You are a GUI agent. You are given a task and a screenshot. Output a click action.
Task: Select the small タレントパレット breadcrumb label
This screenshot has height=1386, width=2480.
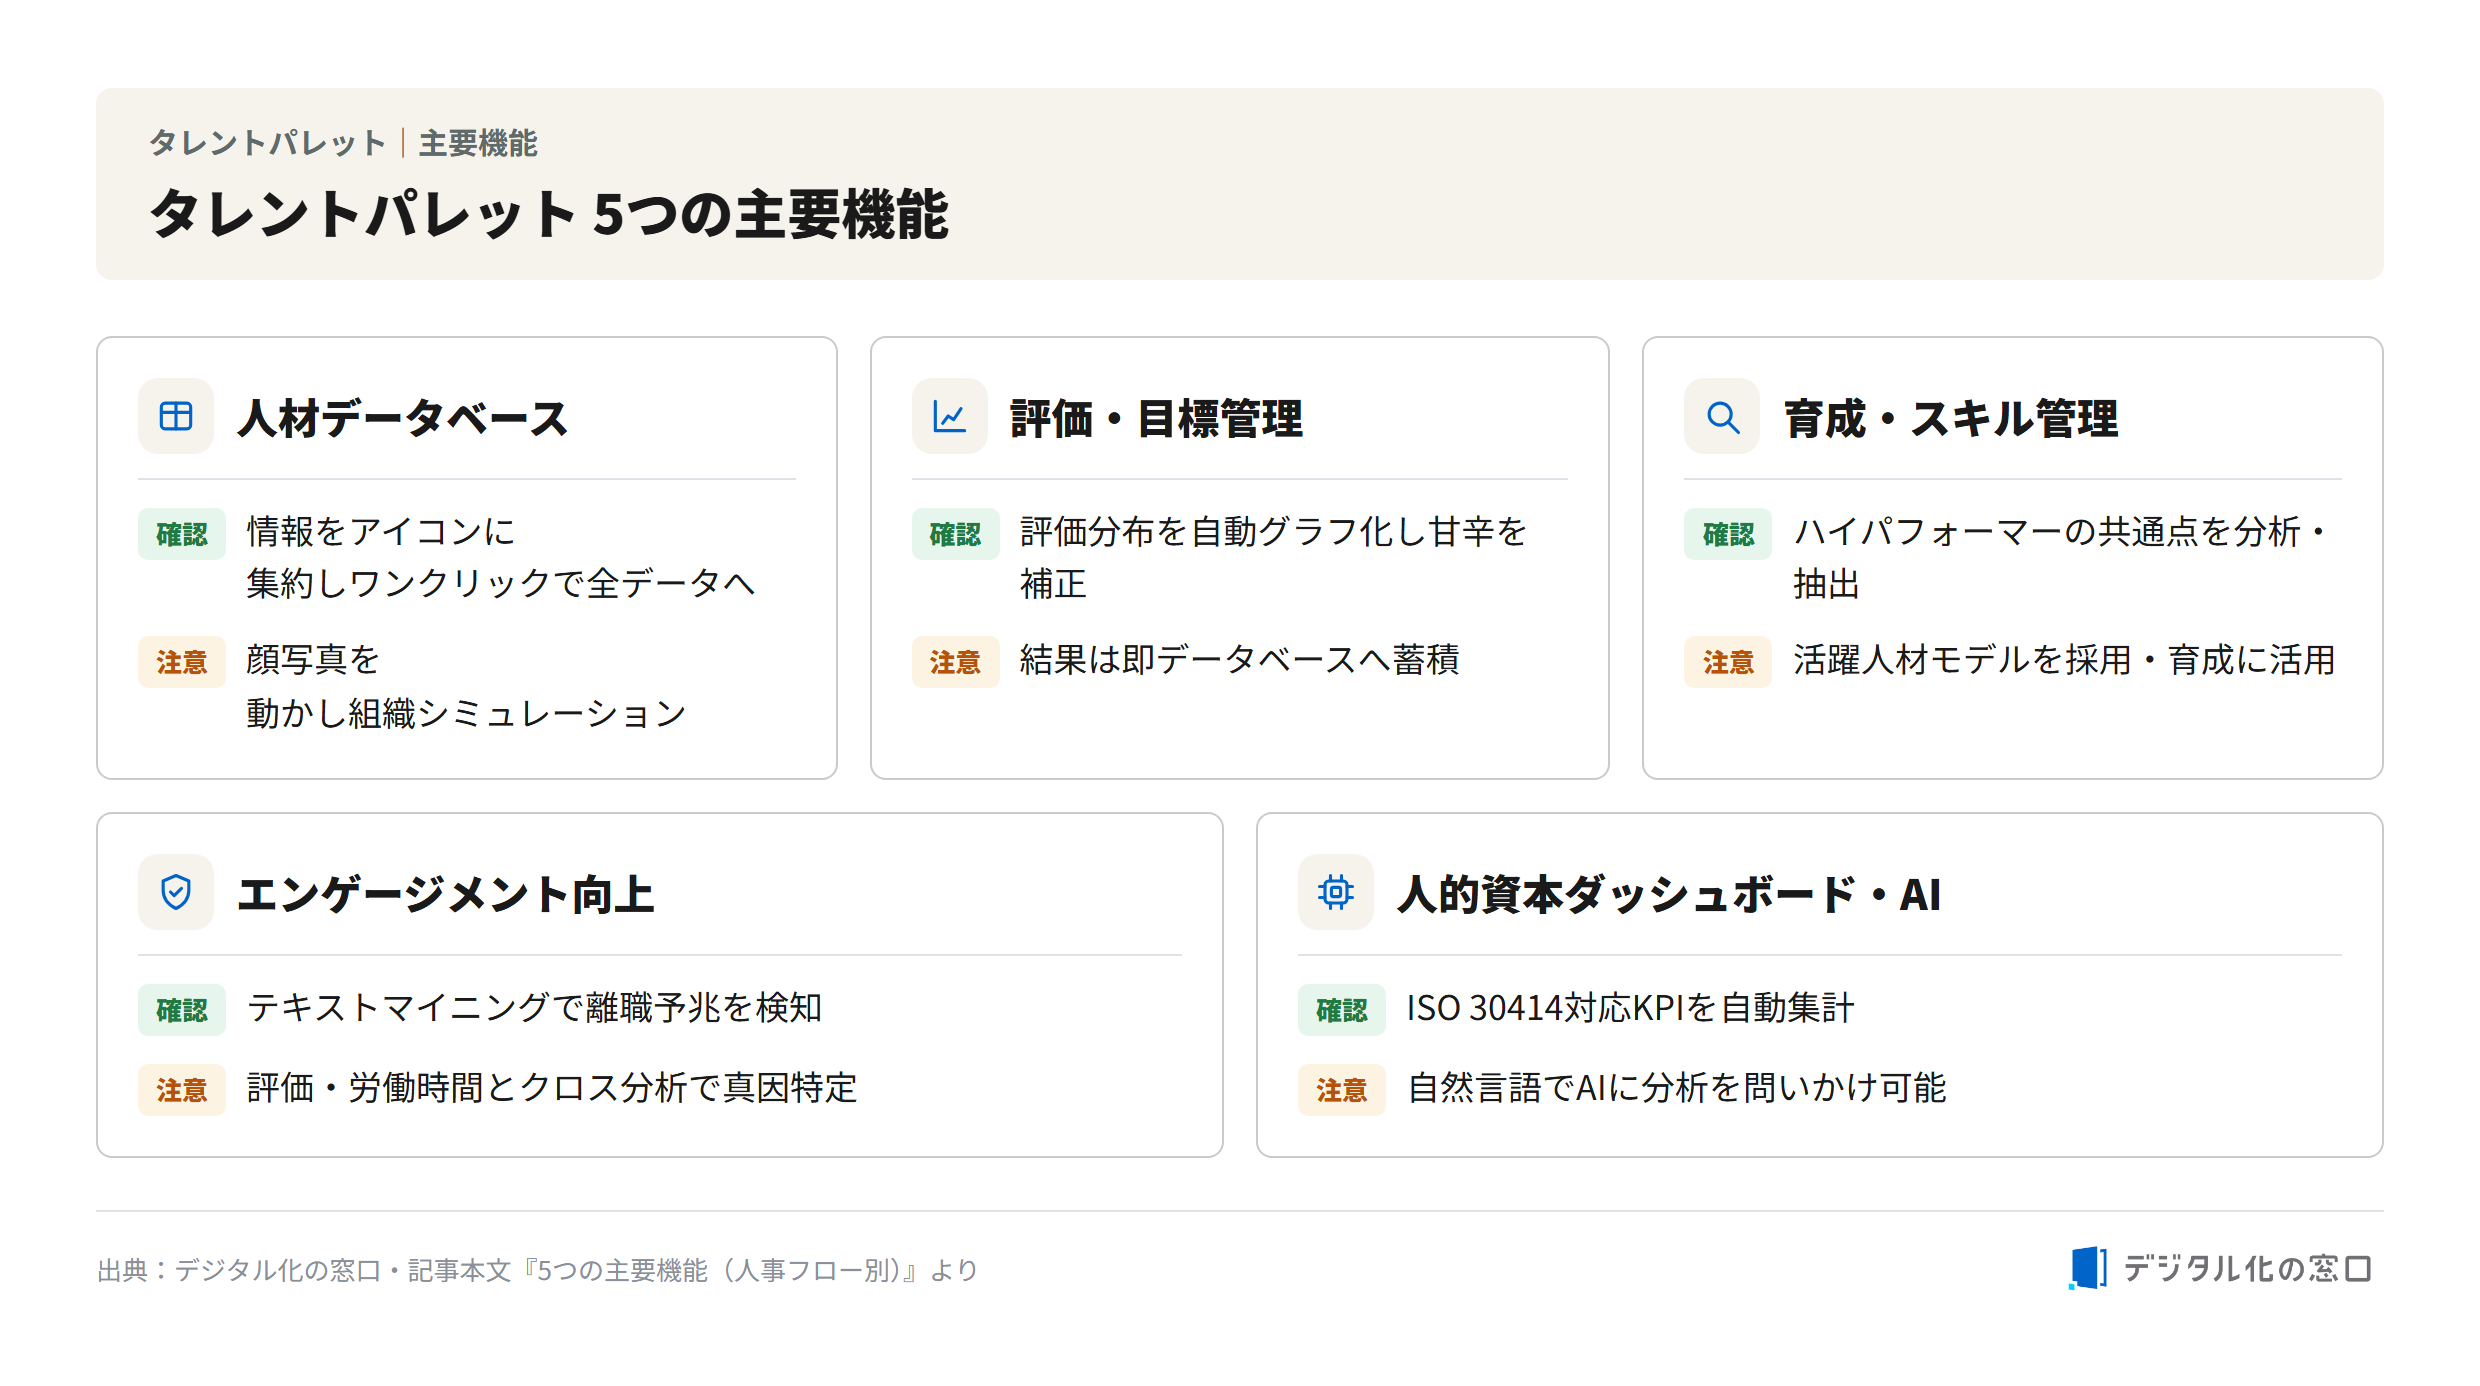(x=267, y=143)
